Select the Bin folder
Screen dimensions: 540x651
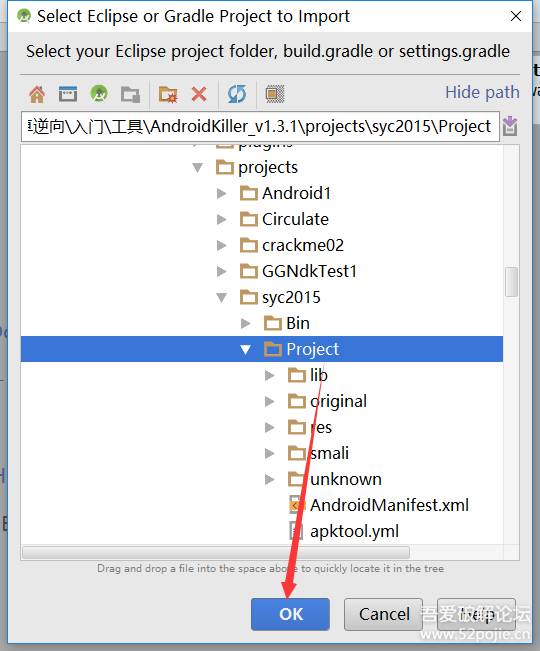pyautogui.click(x=287, y=323)
